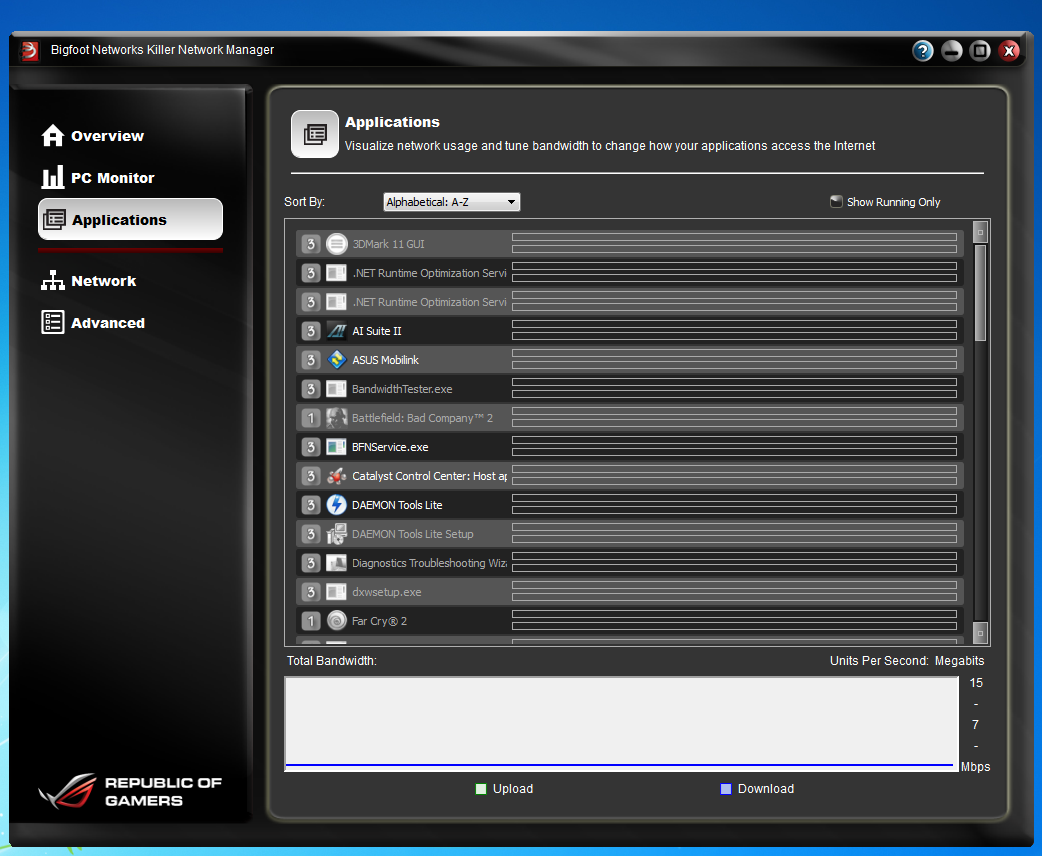Change priority badge for 3DMark 11 GUI
1042x856 pixels.
(310, 244)
